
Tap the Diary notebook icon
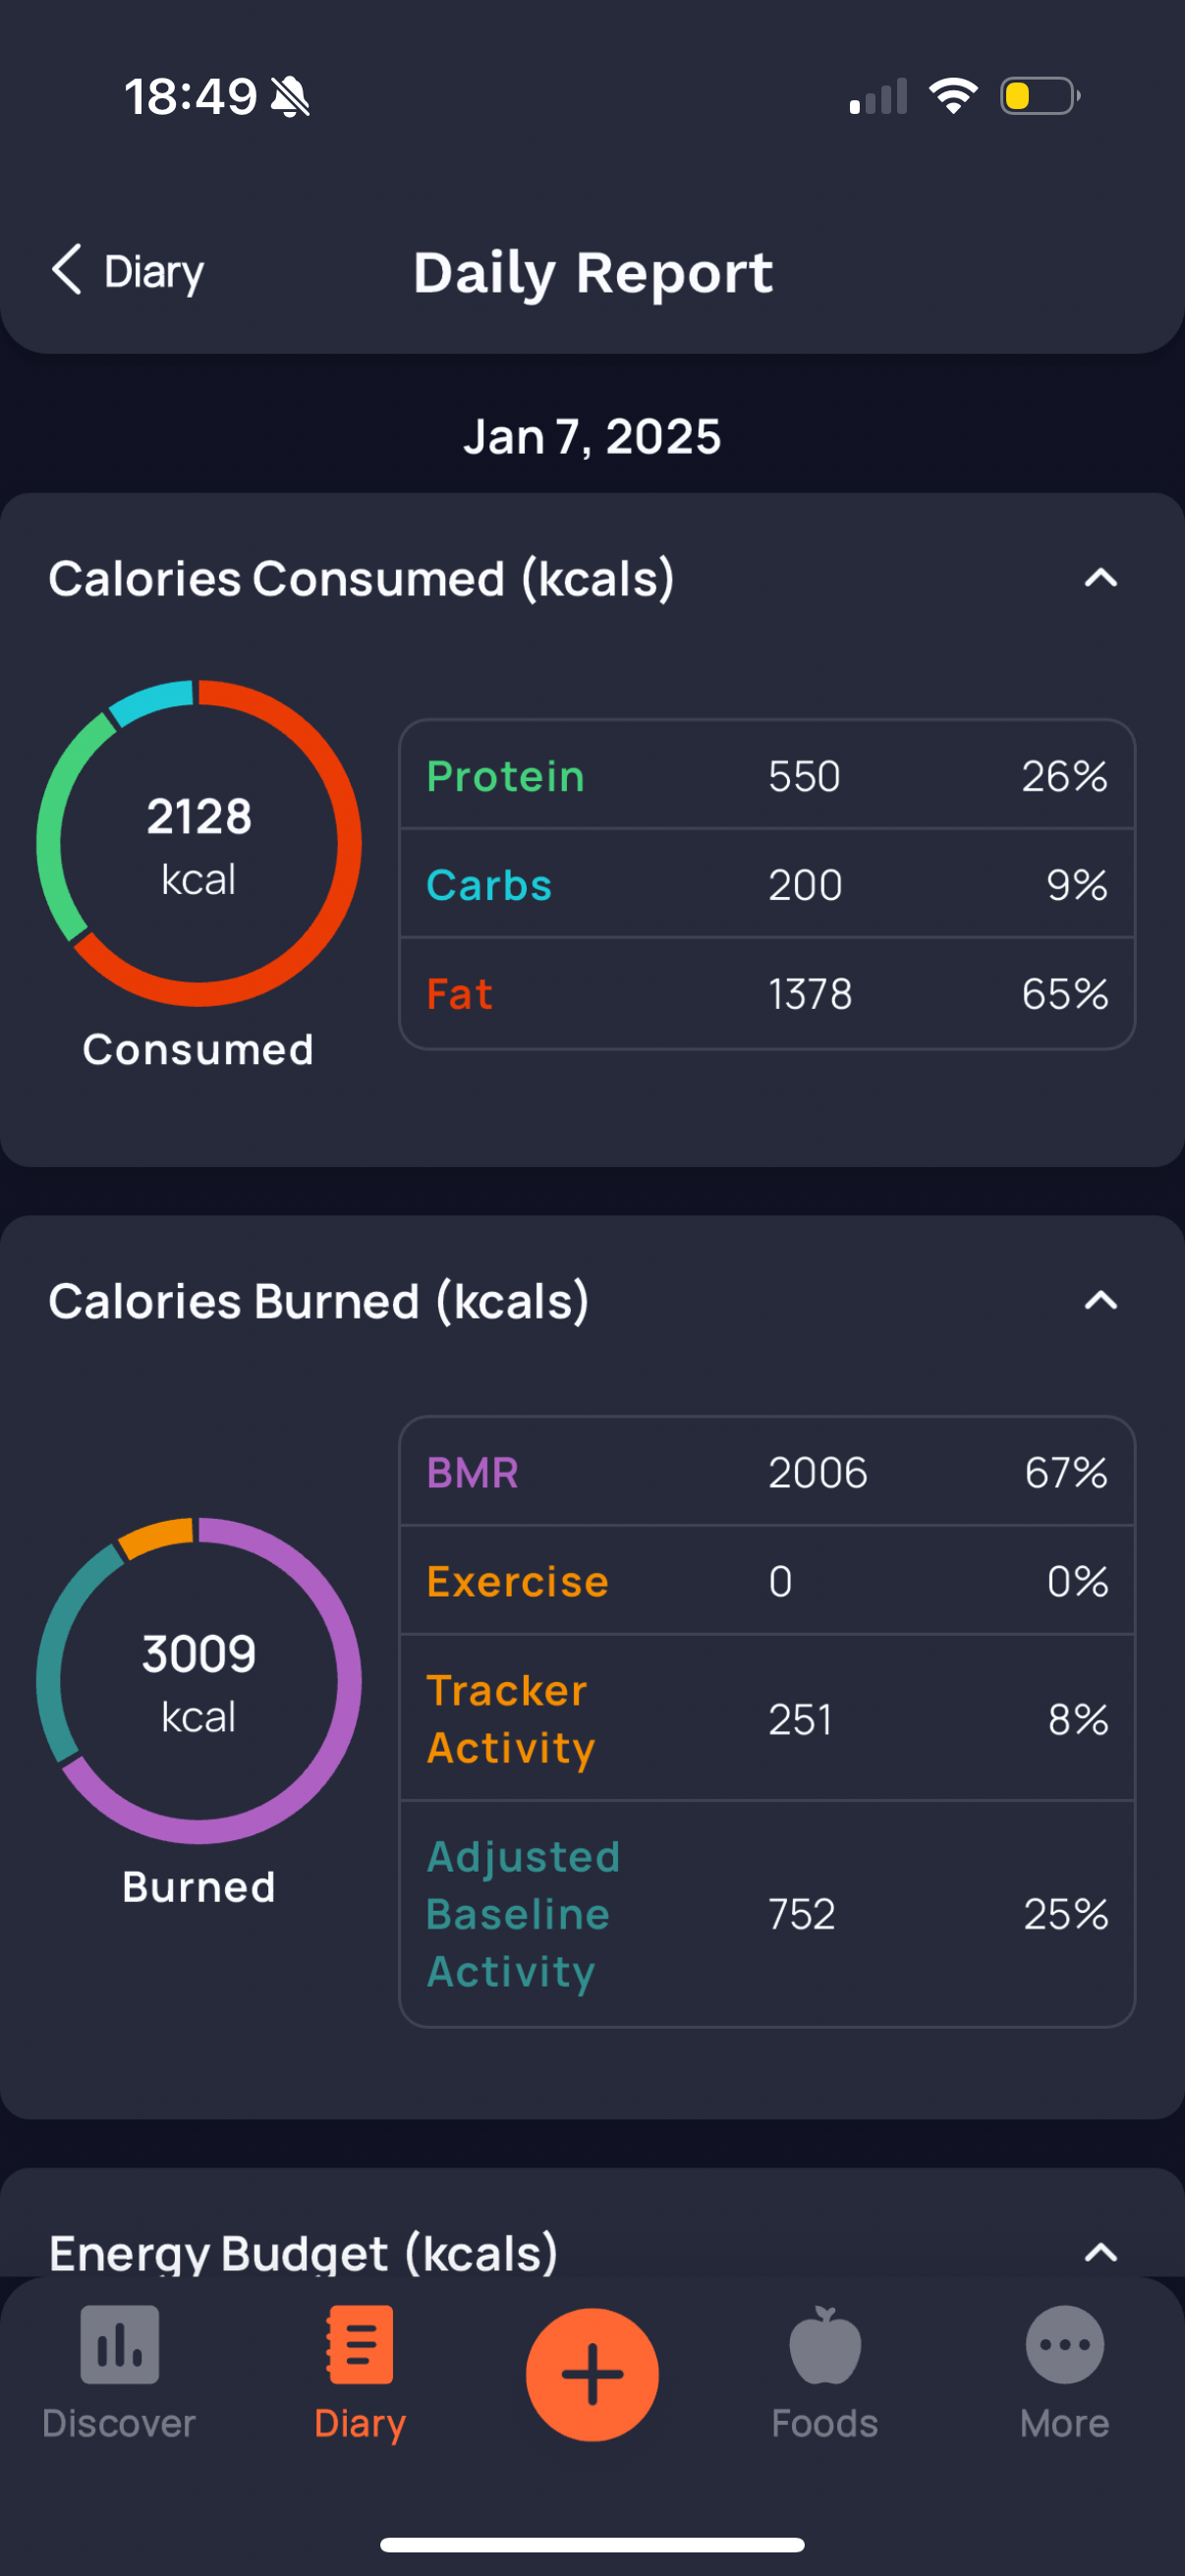pyautogui.click(x=359, y=2344)
